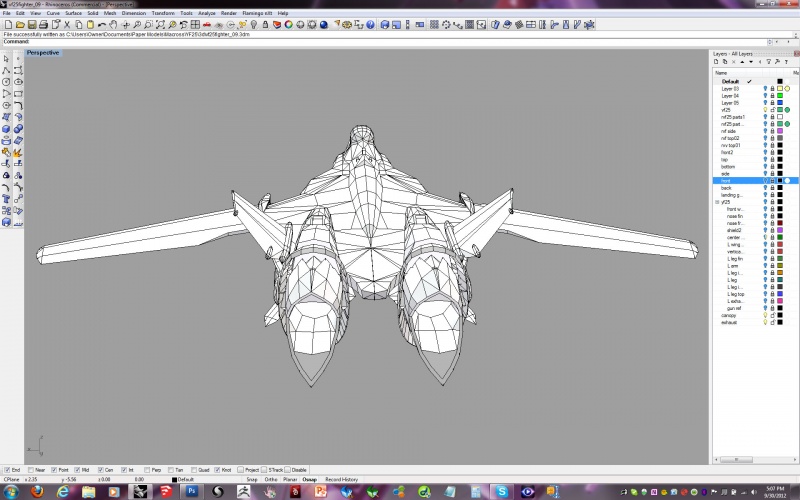Screen dimensions: 800x500
Task: Click the light bulb hide objects icon
Action: (x=254, y=24)
